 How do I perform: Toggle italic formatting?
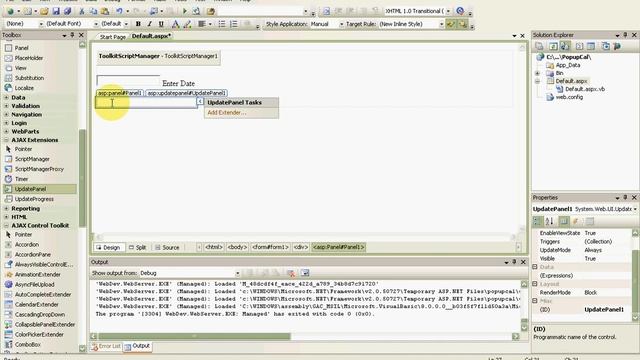pyautogui.click(x=149, y=24)
